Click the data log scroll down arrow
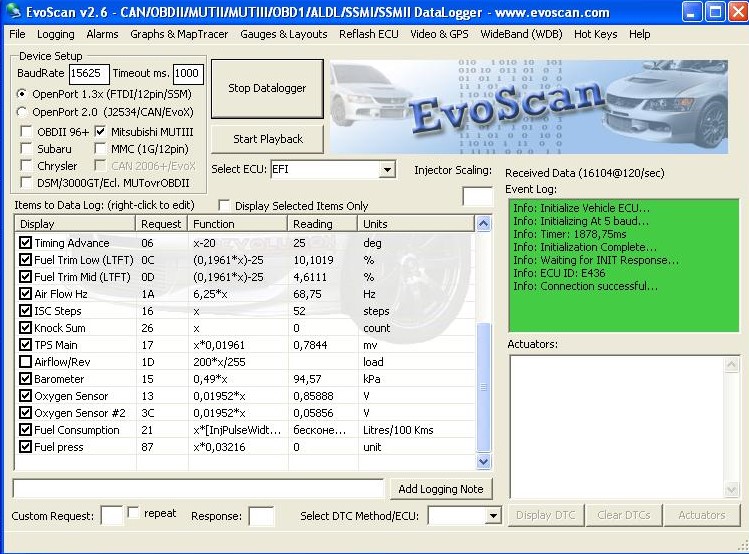The width and height of the screenshot is (749, 554). [x=483, y=461]
